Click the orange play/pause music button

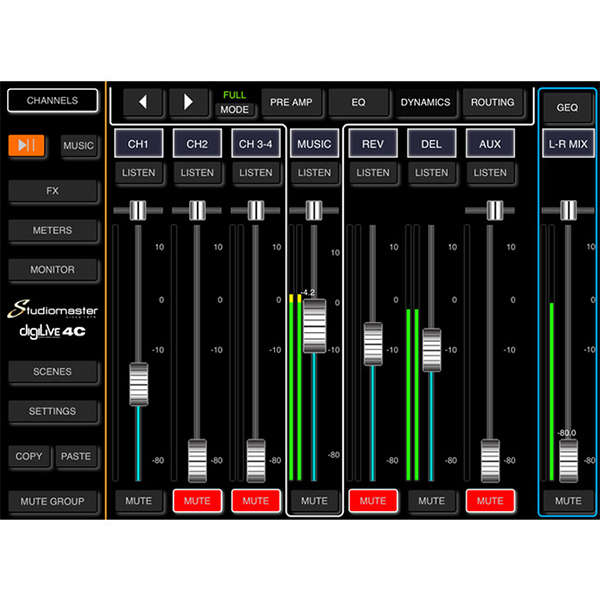[26, 145]
